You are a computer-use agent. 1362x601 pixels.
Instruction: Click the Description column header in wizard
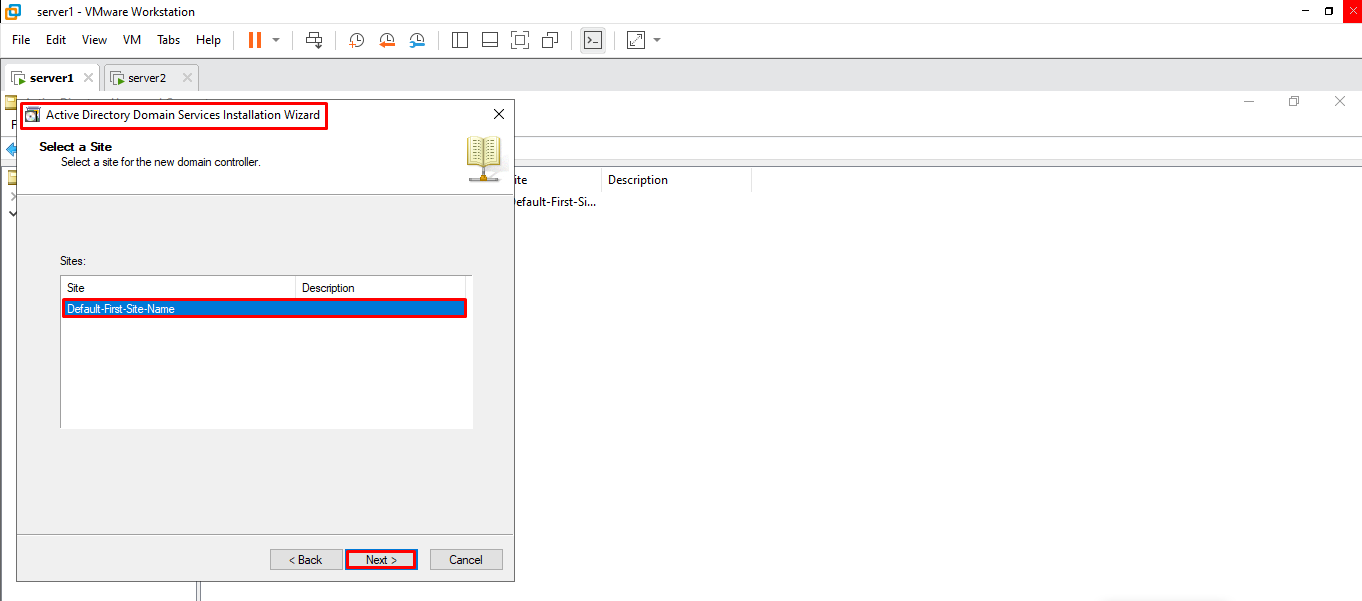[381, 288]
